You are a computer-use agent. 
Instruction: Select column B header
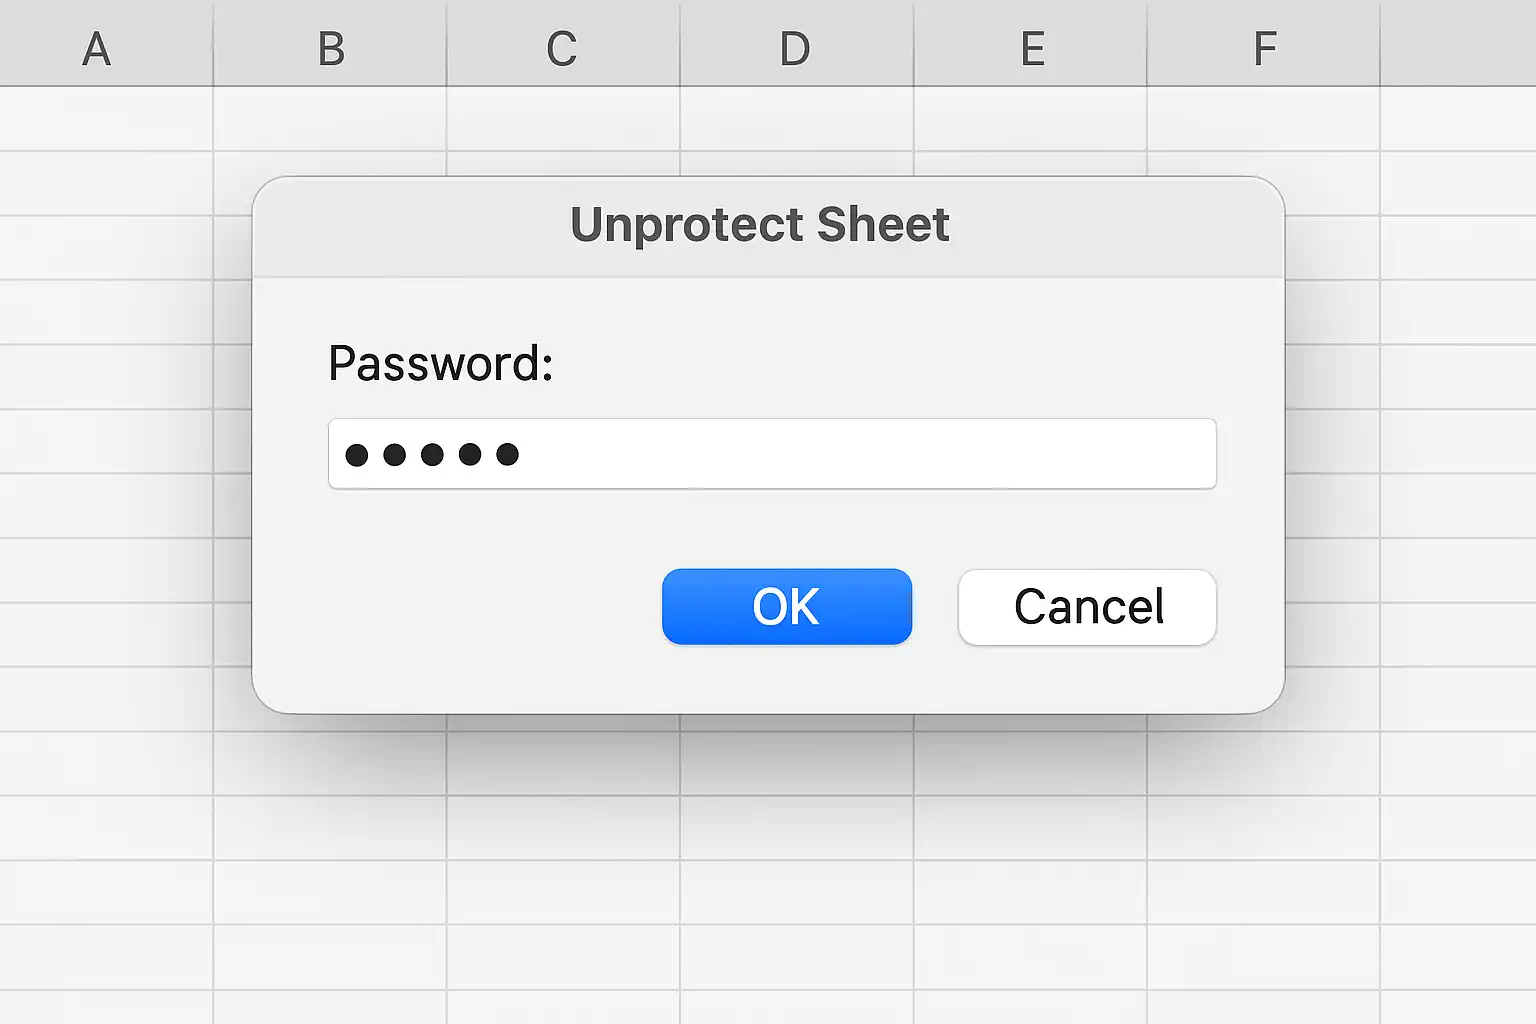tap(330, 44)
